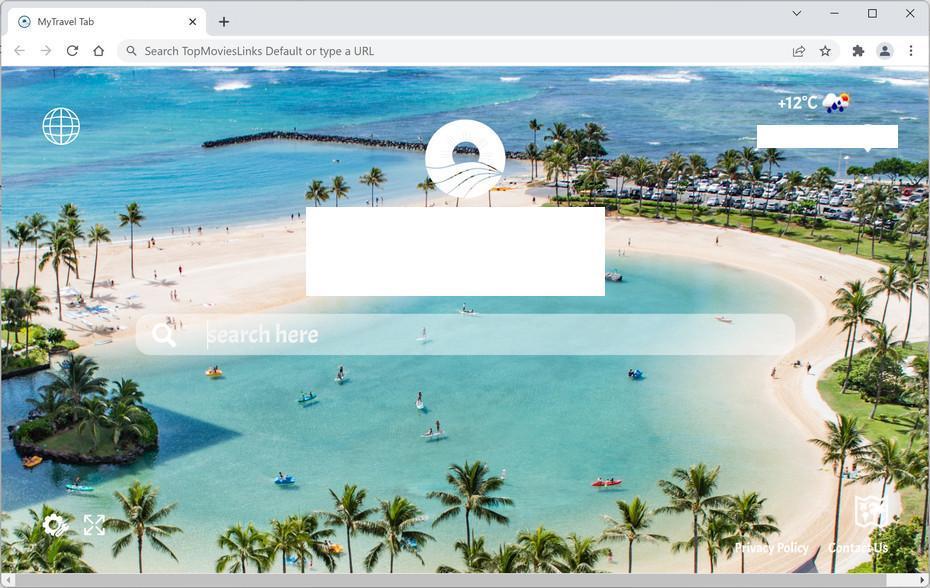Image resolution: width=930 pixels, height=588 pixels.
Task: Reload the current page
Action: pyautogui.click(x=72, y=51)
